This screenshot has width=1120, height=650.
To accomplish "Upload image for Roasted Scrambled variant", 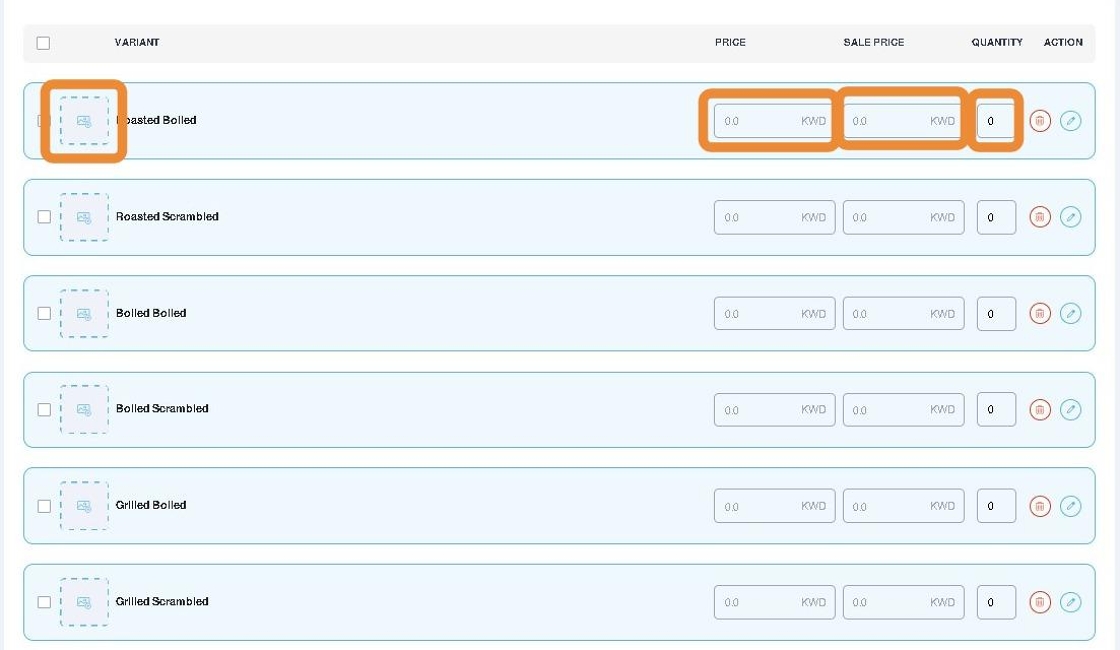I will 84,217.
